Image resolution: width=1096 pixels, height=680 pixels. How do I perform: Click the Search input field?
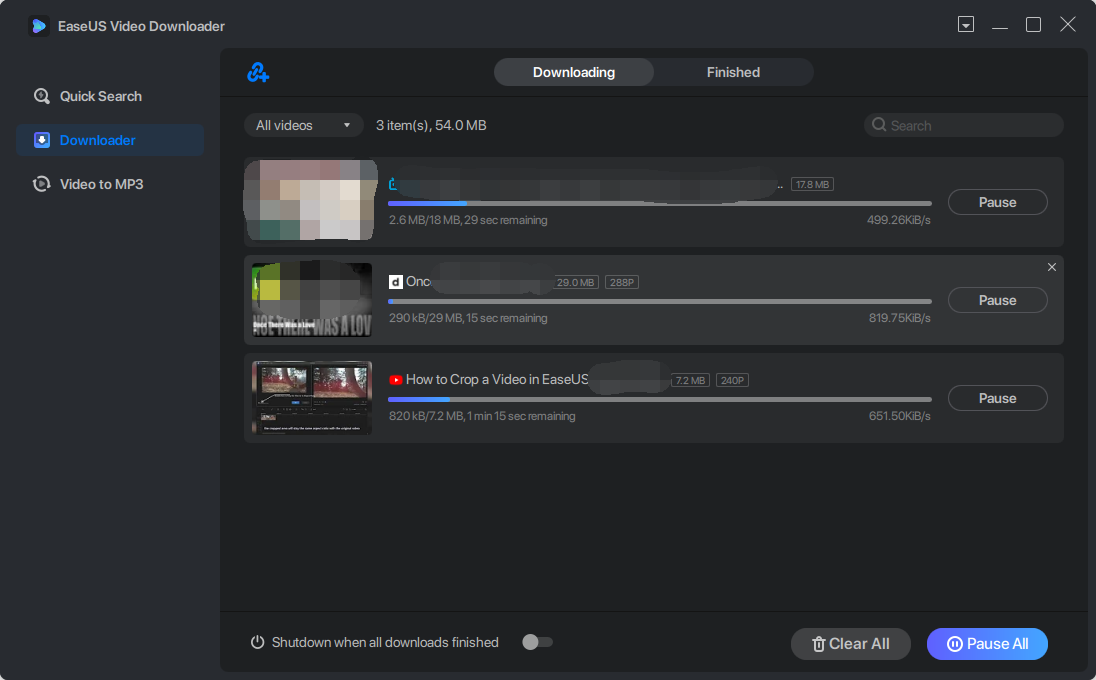[x=964, y=125]
